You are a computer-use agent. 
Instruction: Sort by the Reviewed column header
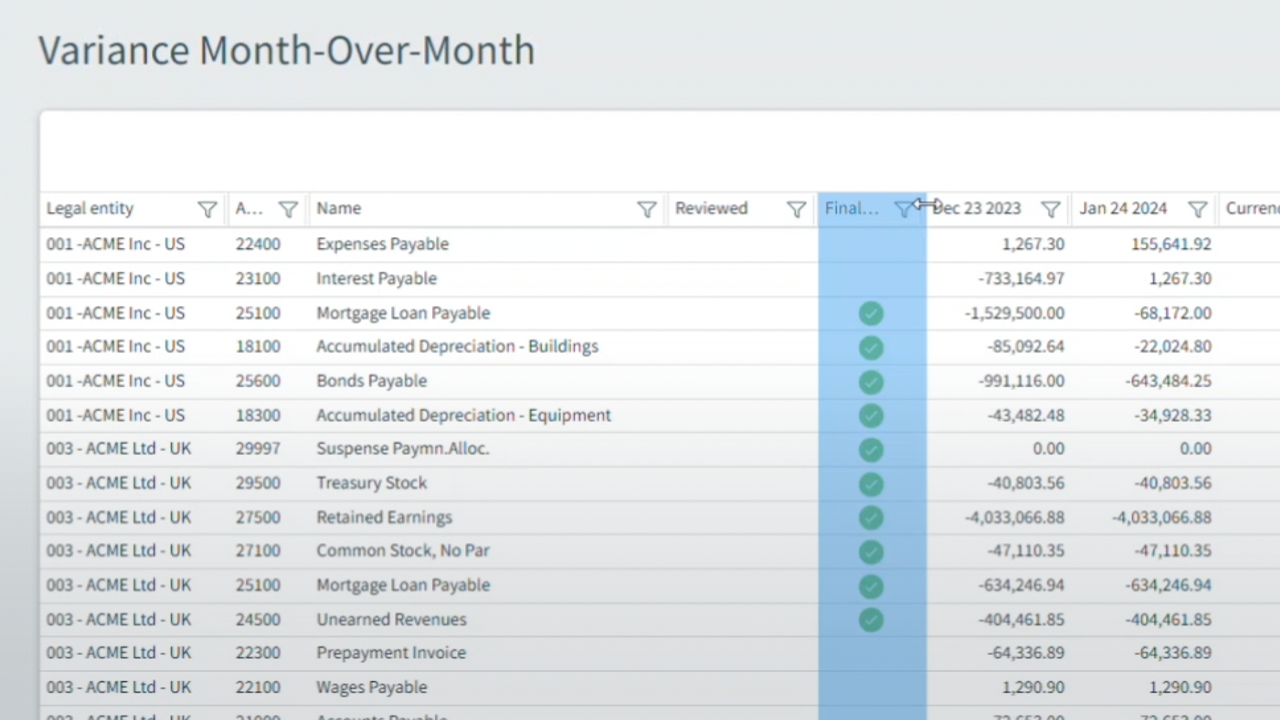pyautogui.click(x=711, y=208)
